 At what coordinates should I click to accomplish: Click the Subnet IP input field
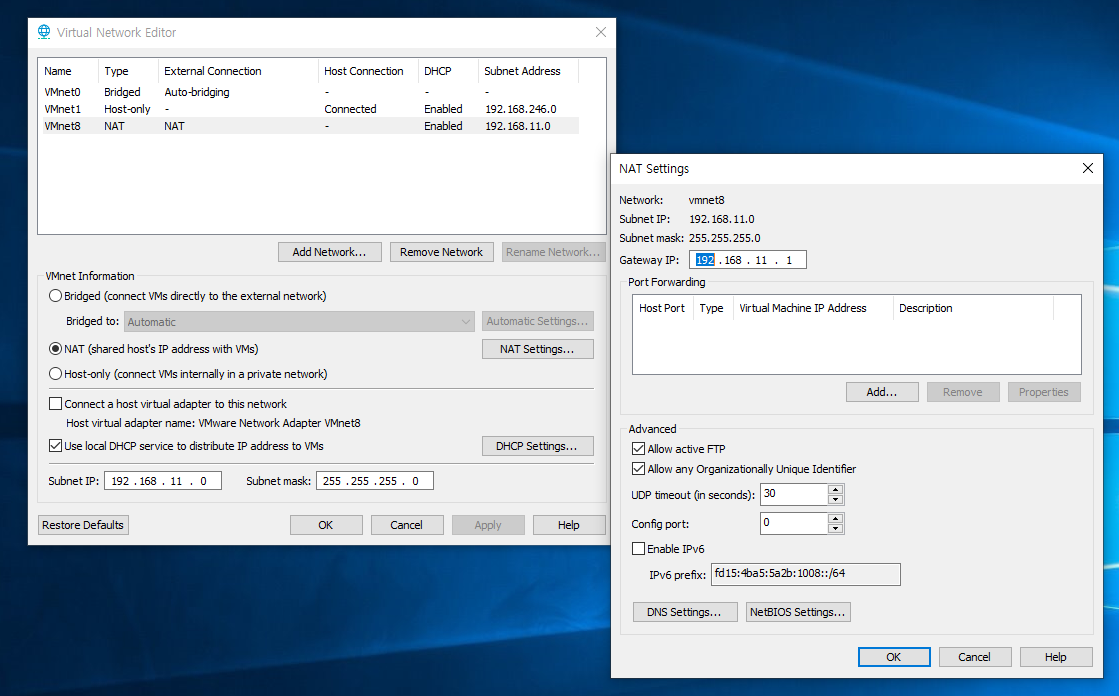[163, 481]
